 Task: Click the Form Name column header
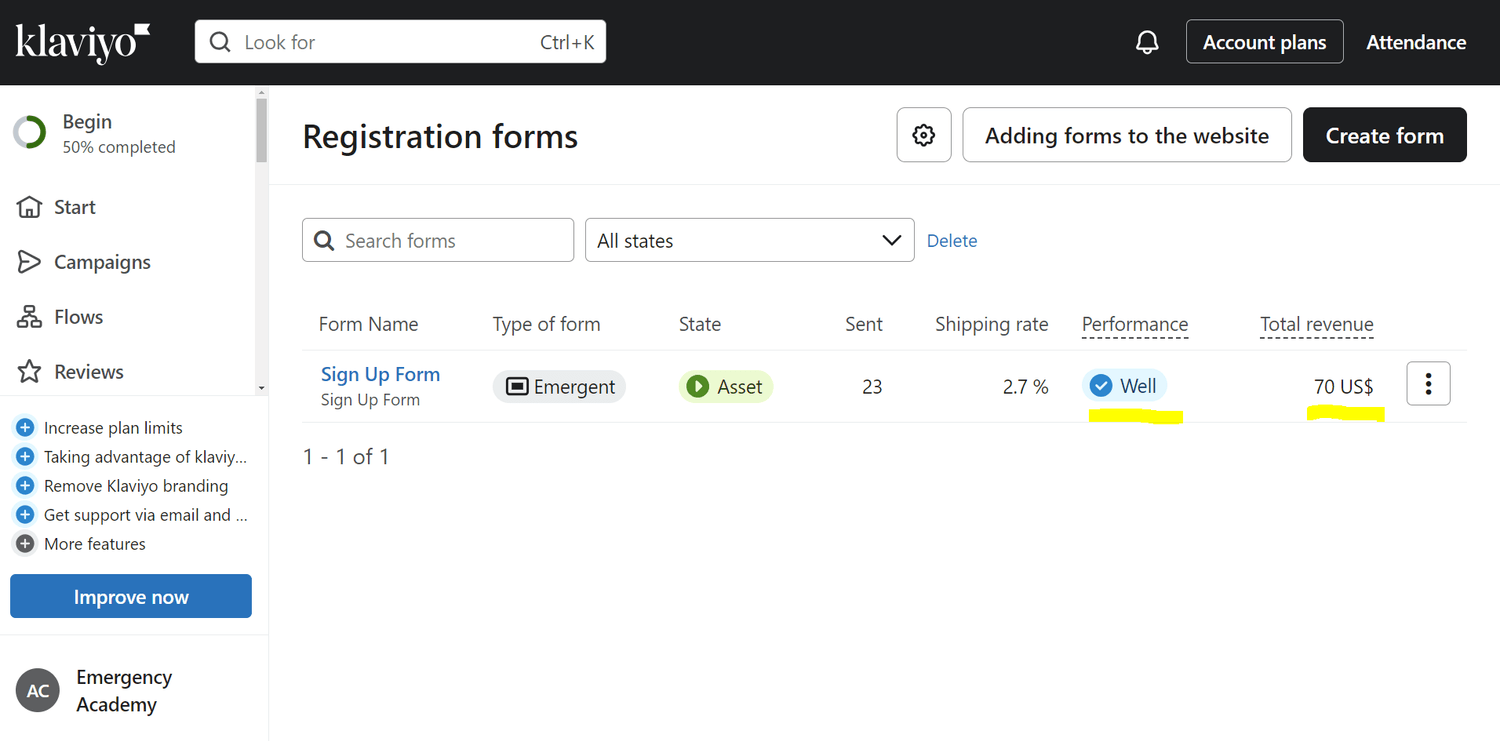click(x=368, y=324)
